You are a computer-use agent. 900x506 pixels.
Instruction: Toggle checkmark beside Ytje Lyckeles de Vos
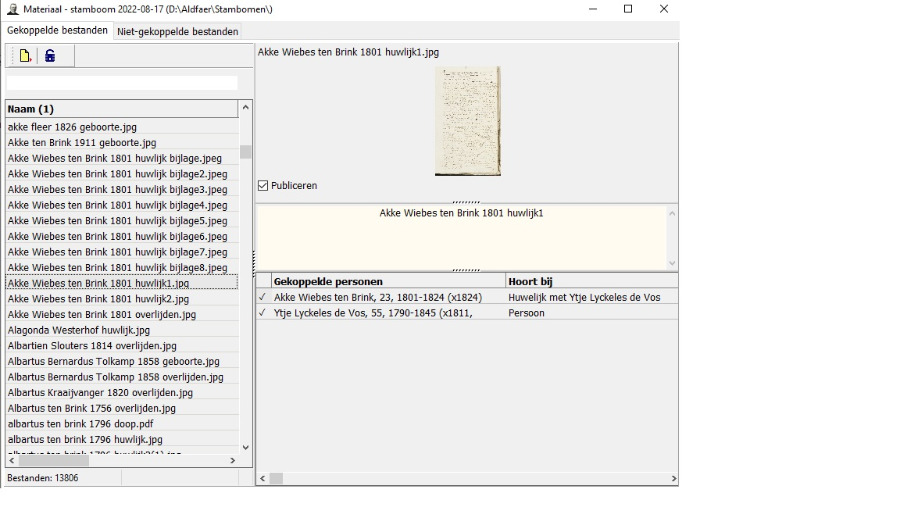[263, 313]
